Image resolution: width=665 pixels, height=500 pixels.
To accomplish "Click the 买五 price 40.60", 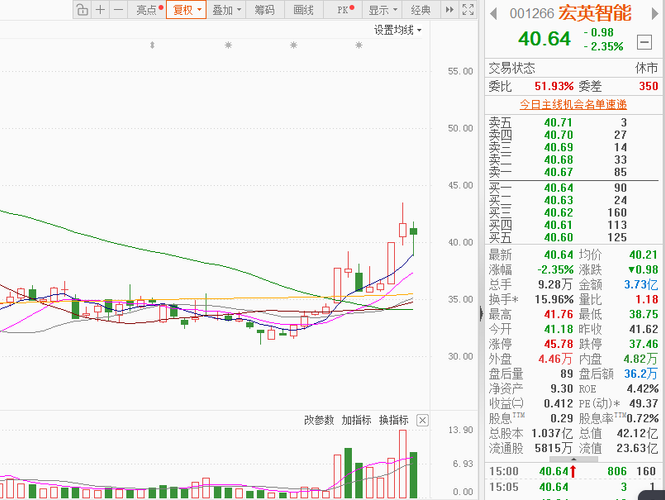I will 558,237.
